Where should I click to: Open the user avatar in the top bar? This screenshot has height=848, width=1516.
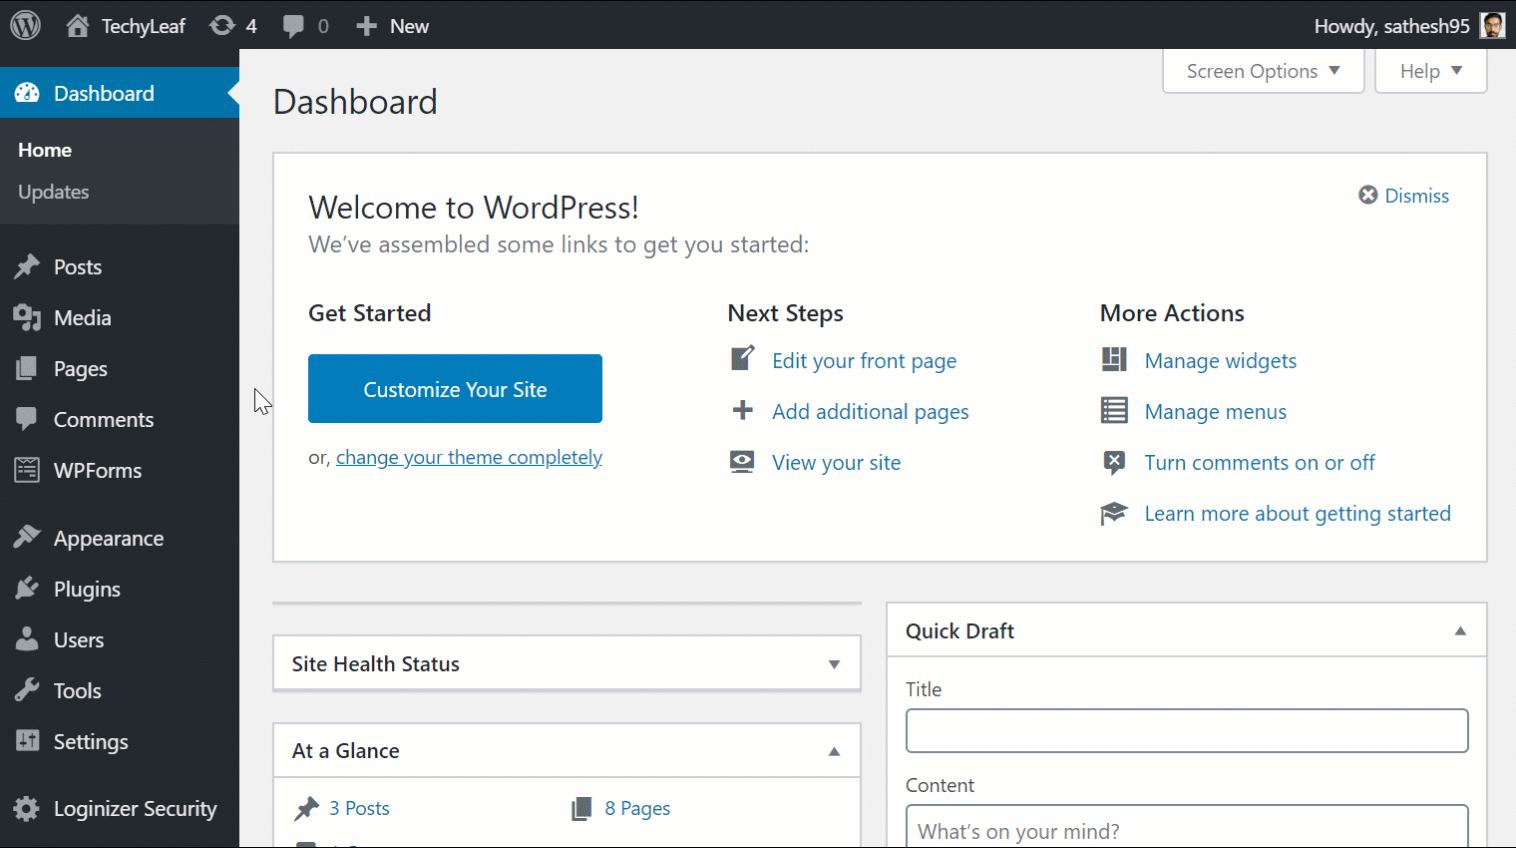[1493, 26]
